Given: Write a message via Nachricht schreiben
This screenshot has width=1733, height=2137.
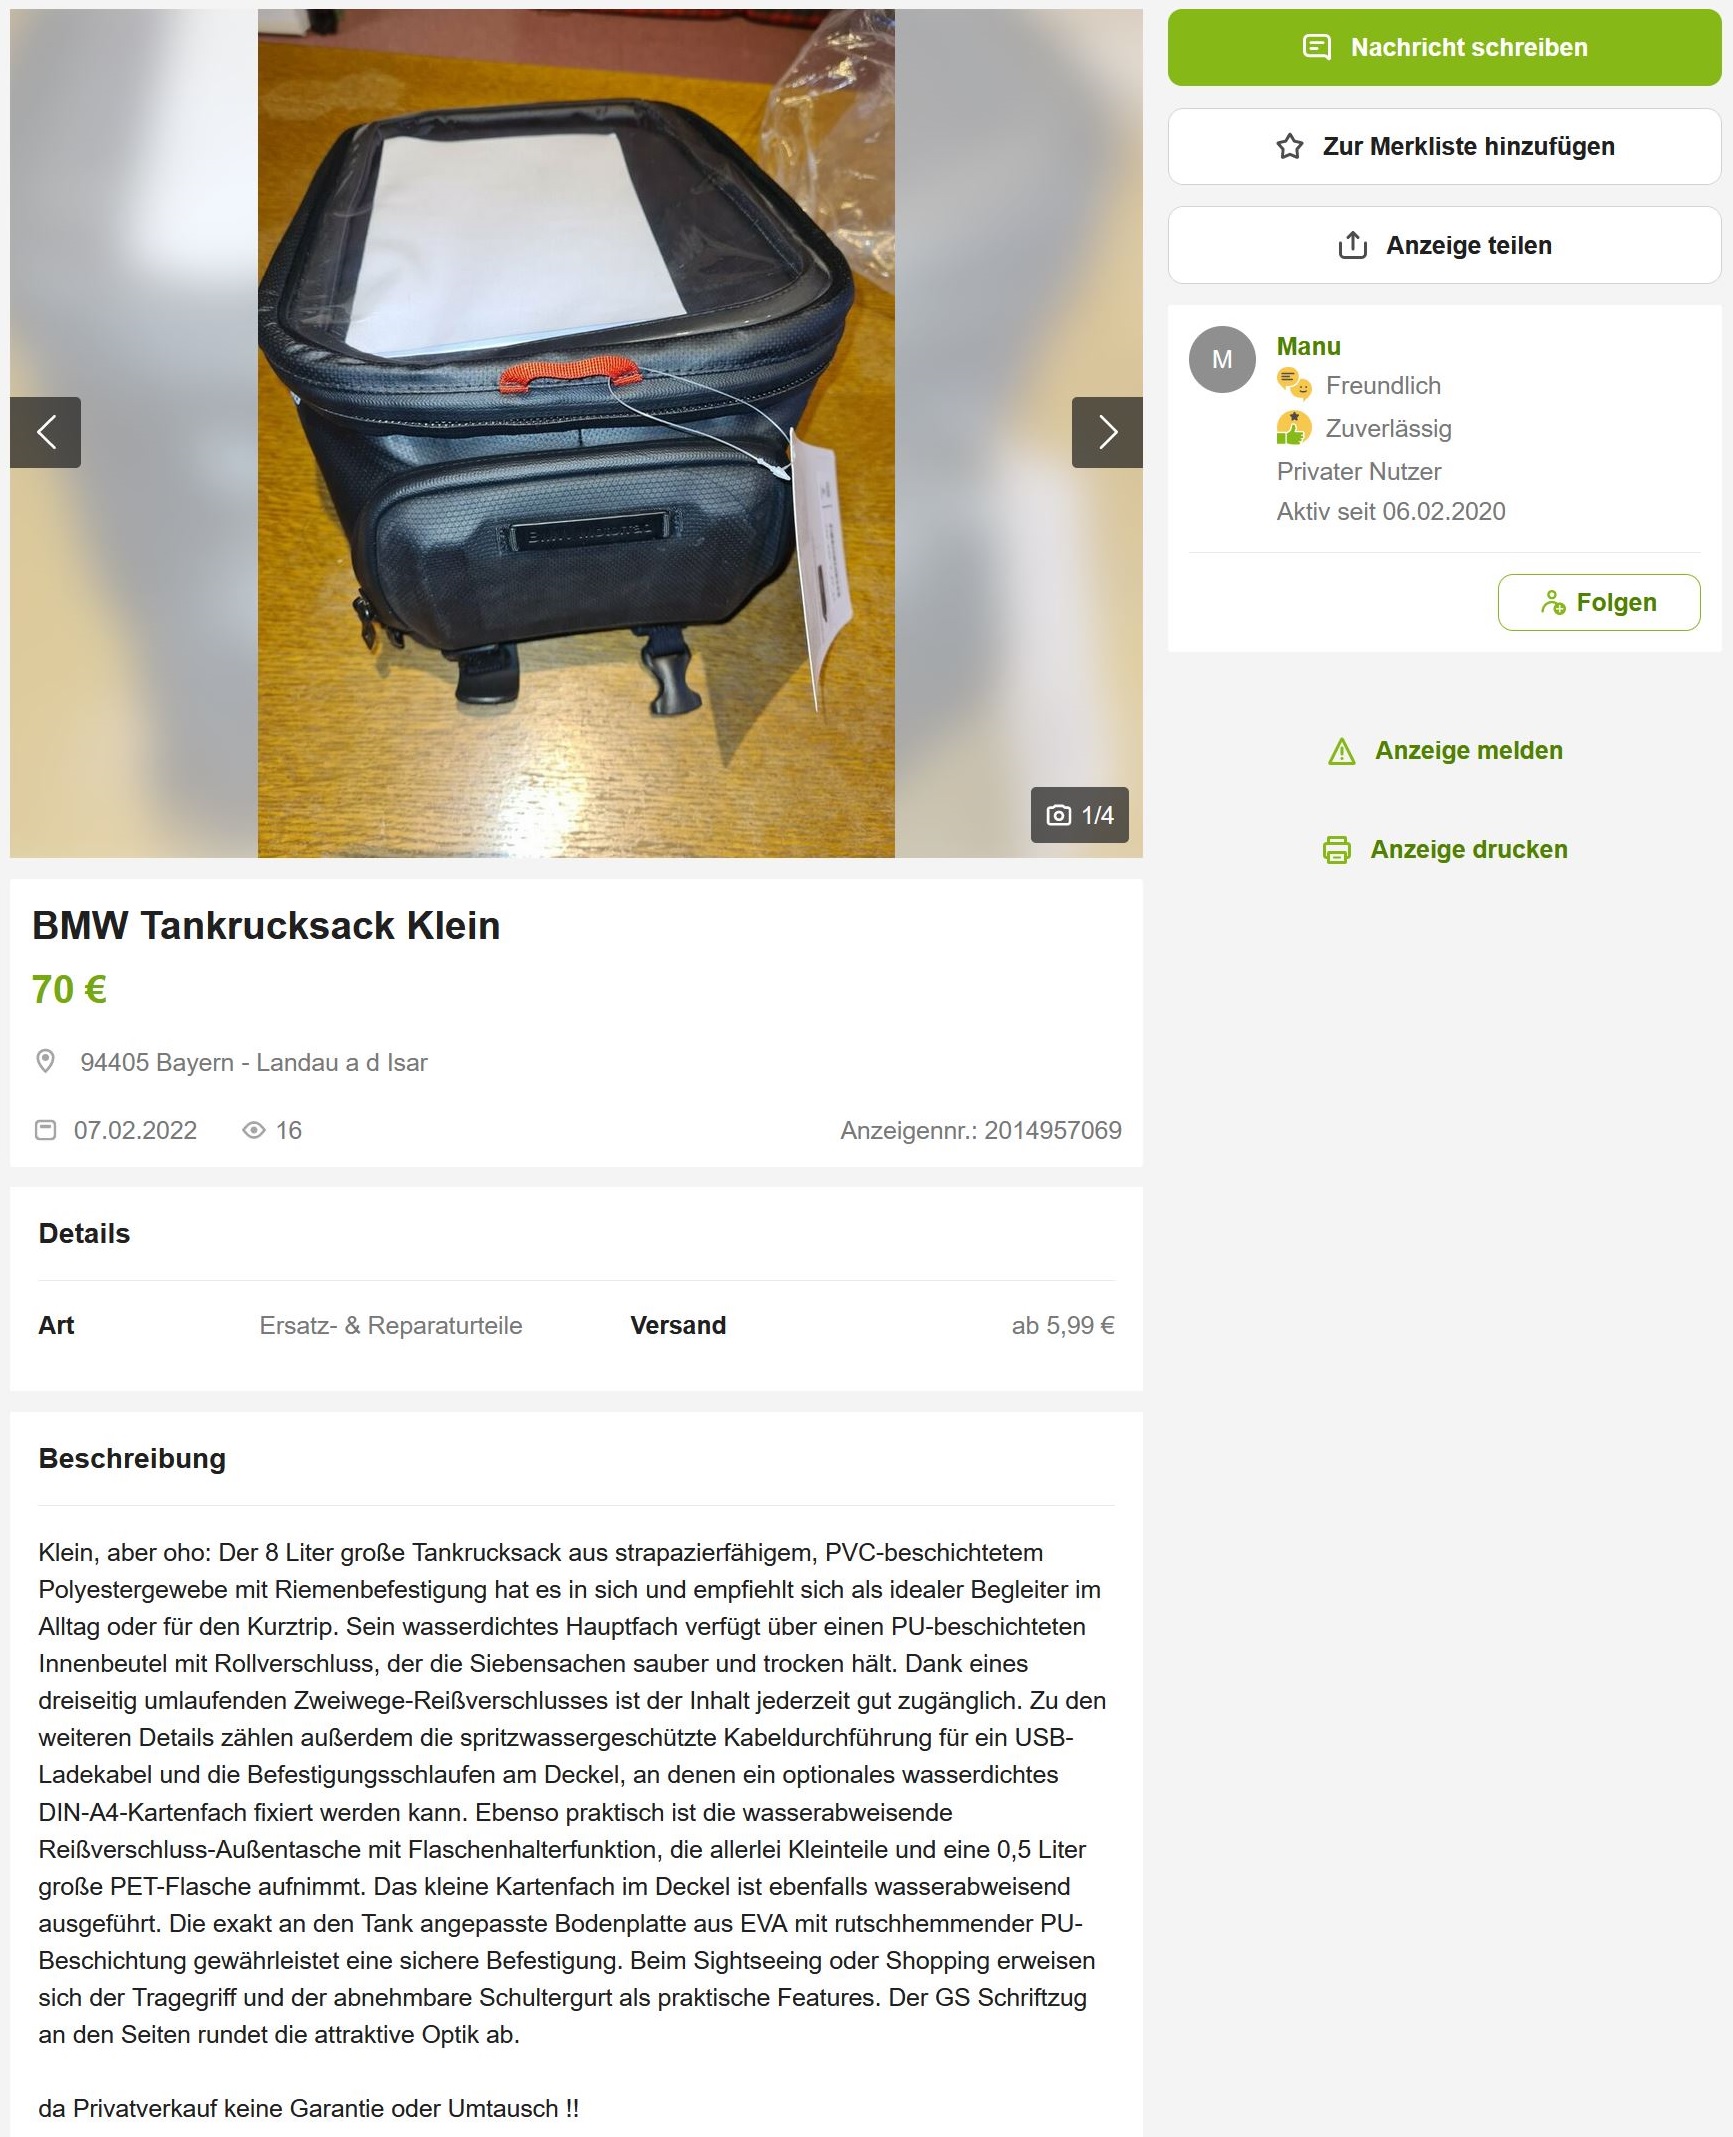Looking at the screenshot, I should 1445,47.
